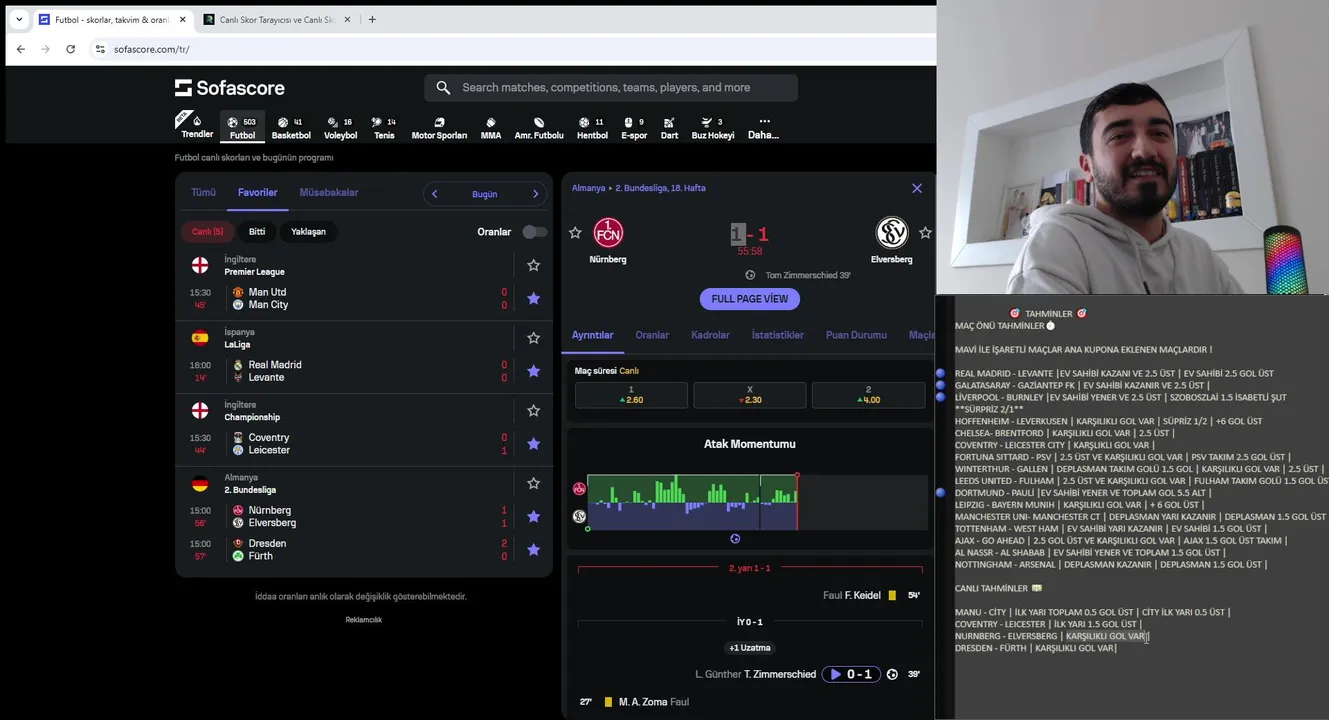Viewport: 1329px width, 720px height.
Task: Favorite Elversberg with the star icon
Action: point(925,233)
